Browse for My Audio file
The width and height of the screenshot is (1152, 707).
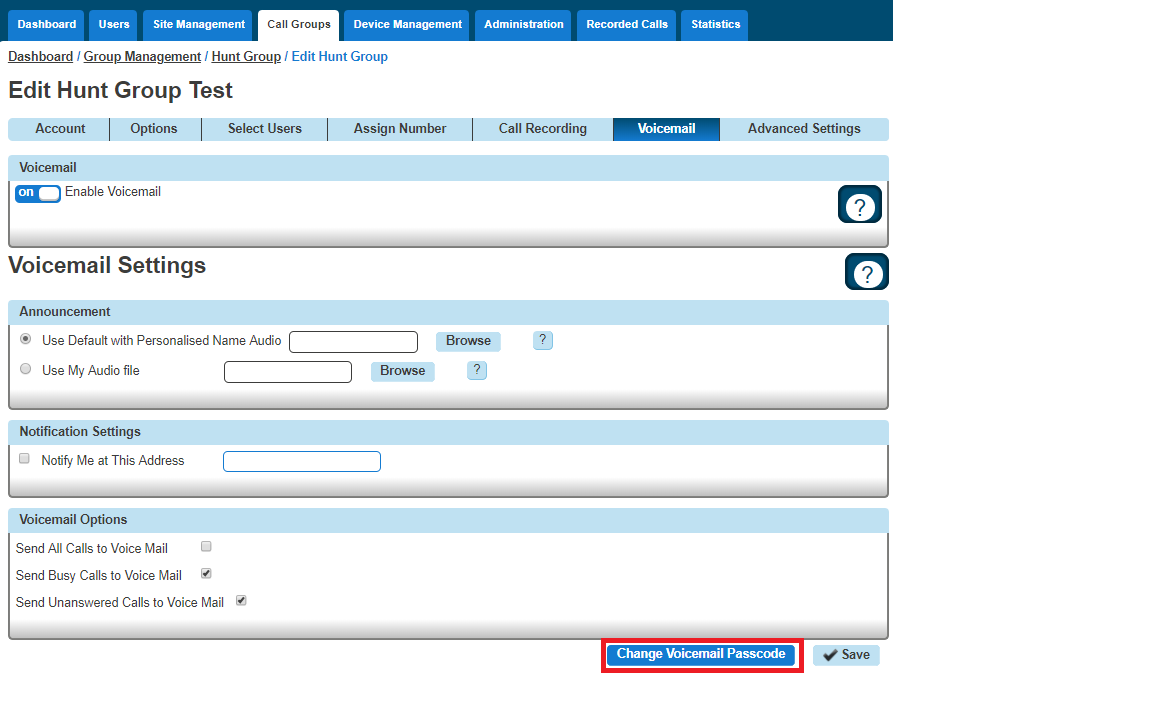click(x=403, y=371)
